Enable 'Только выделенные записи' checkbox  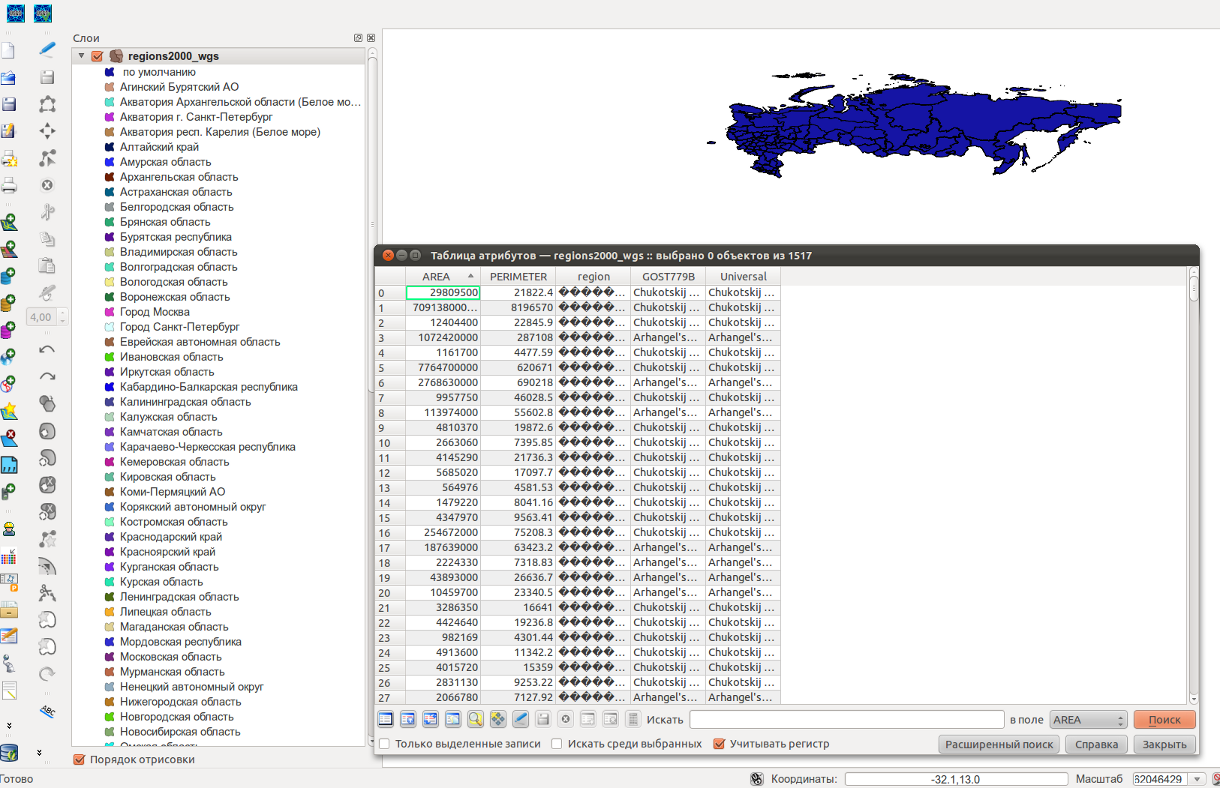pos(385,744)
